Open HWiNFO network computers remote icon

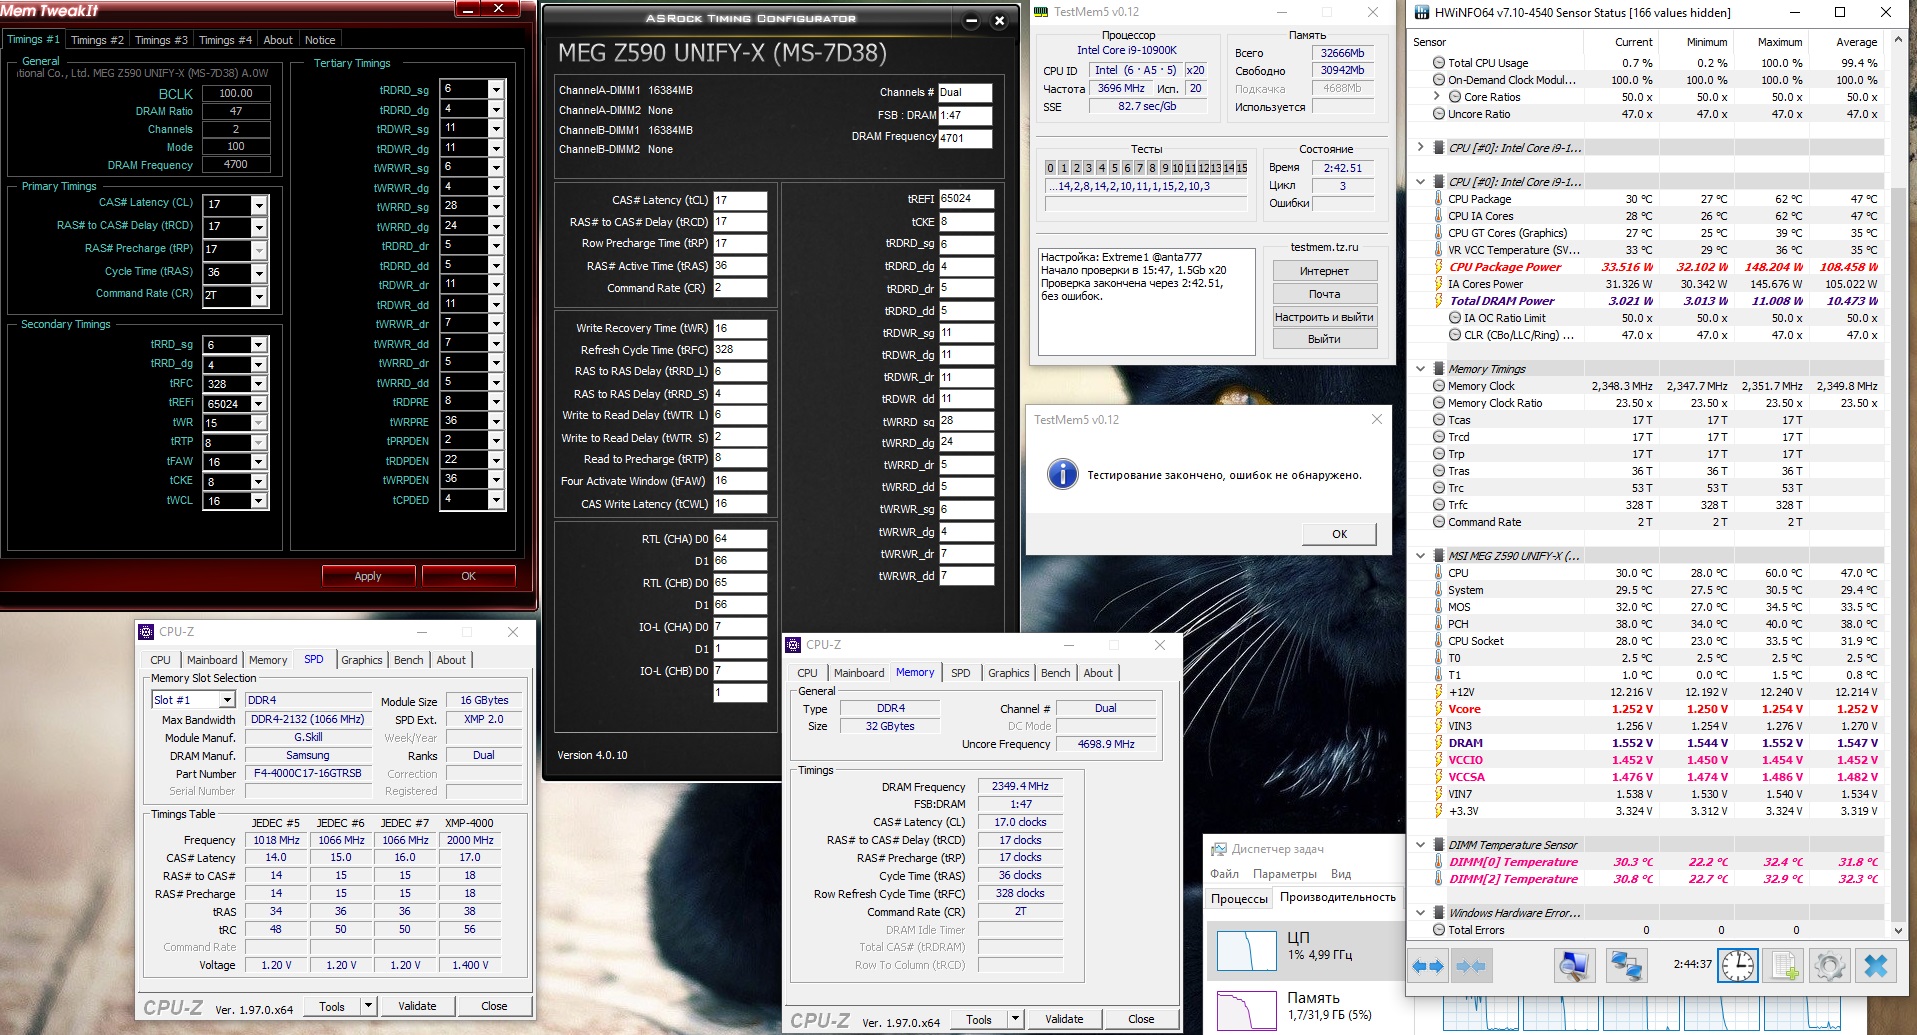pyautogui.click(x=1626, y=966)
